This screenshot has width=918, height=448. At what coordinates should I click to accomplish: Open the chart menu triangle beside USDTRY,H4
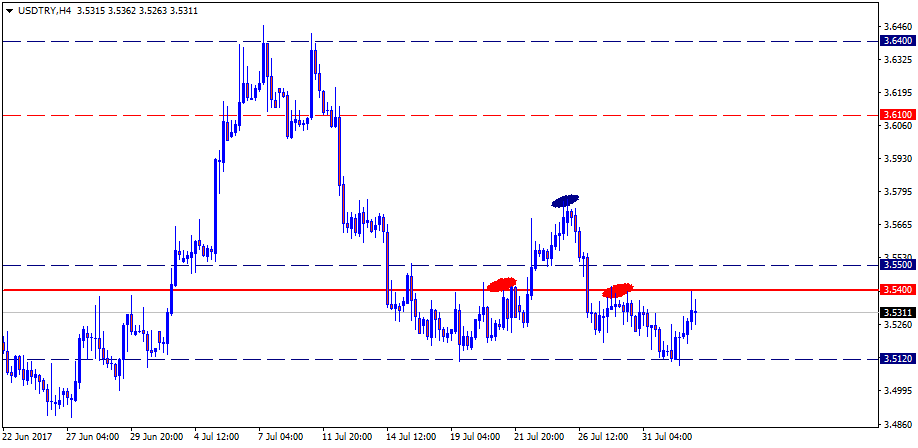coord(9,10)
